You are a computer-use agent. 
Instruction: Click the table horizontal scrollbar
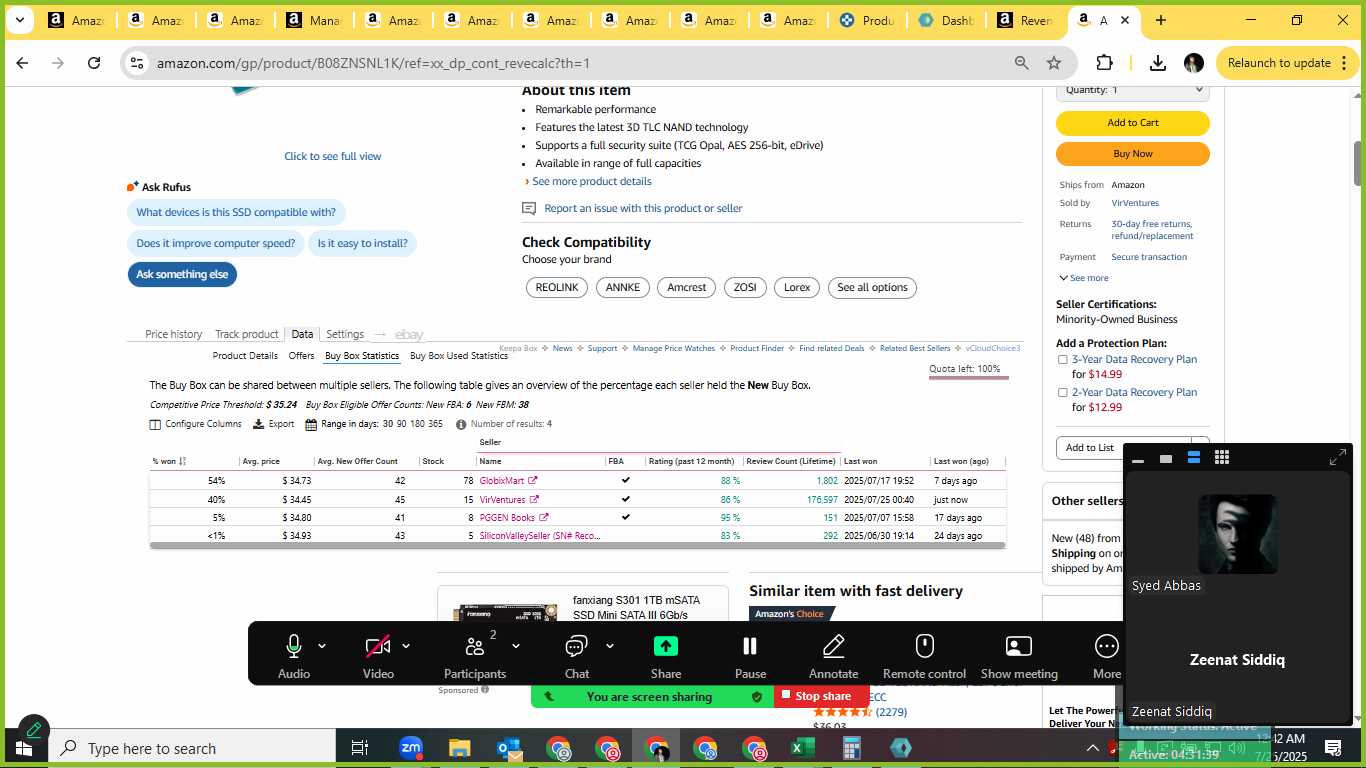tap(577, 546)
